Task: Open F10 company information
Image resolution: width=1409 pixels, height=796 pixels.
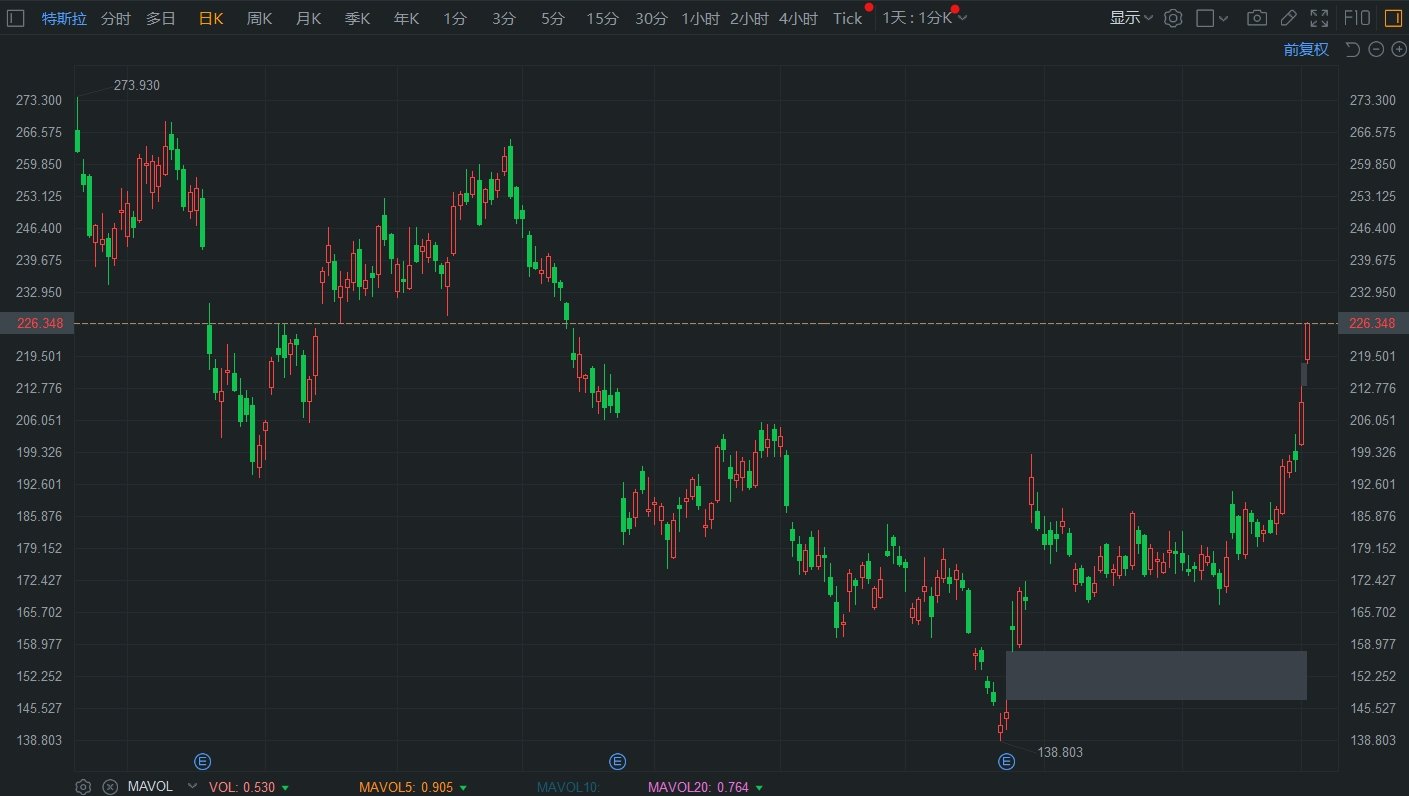Action: pos(1356,18)
